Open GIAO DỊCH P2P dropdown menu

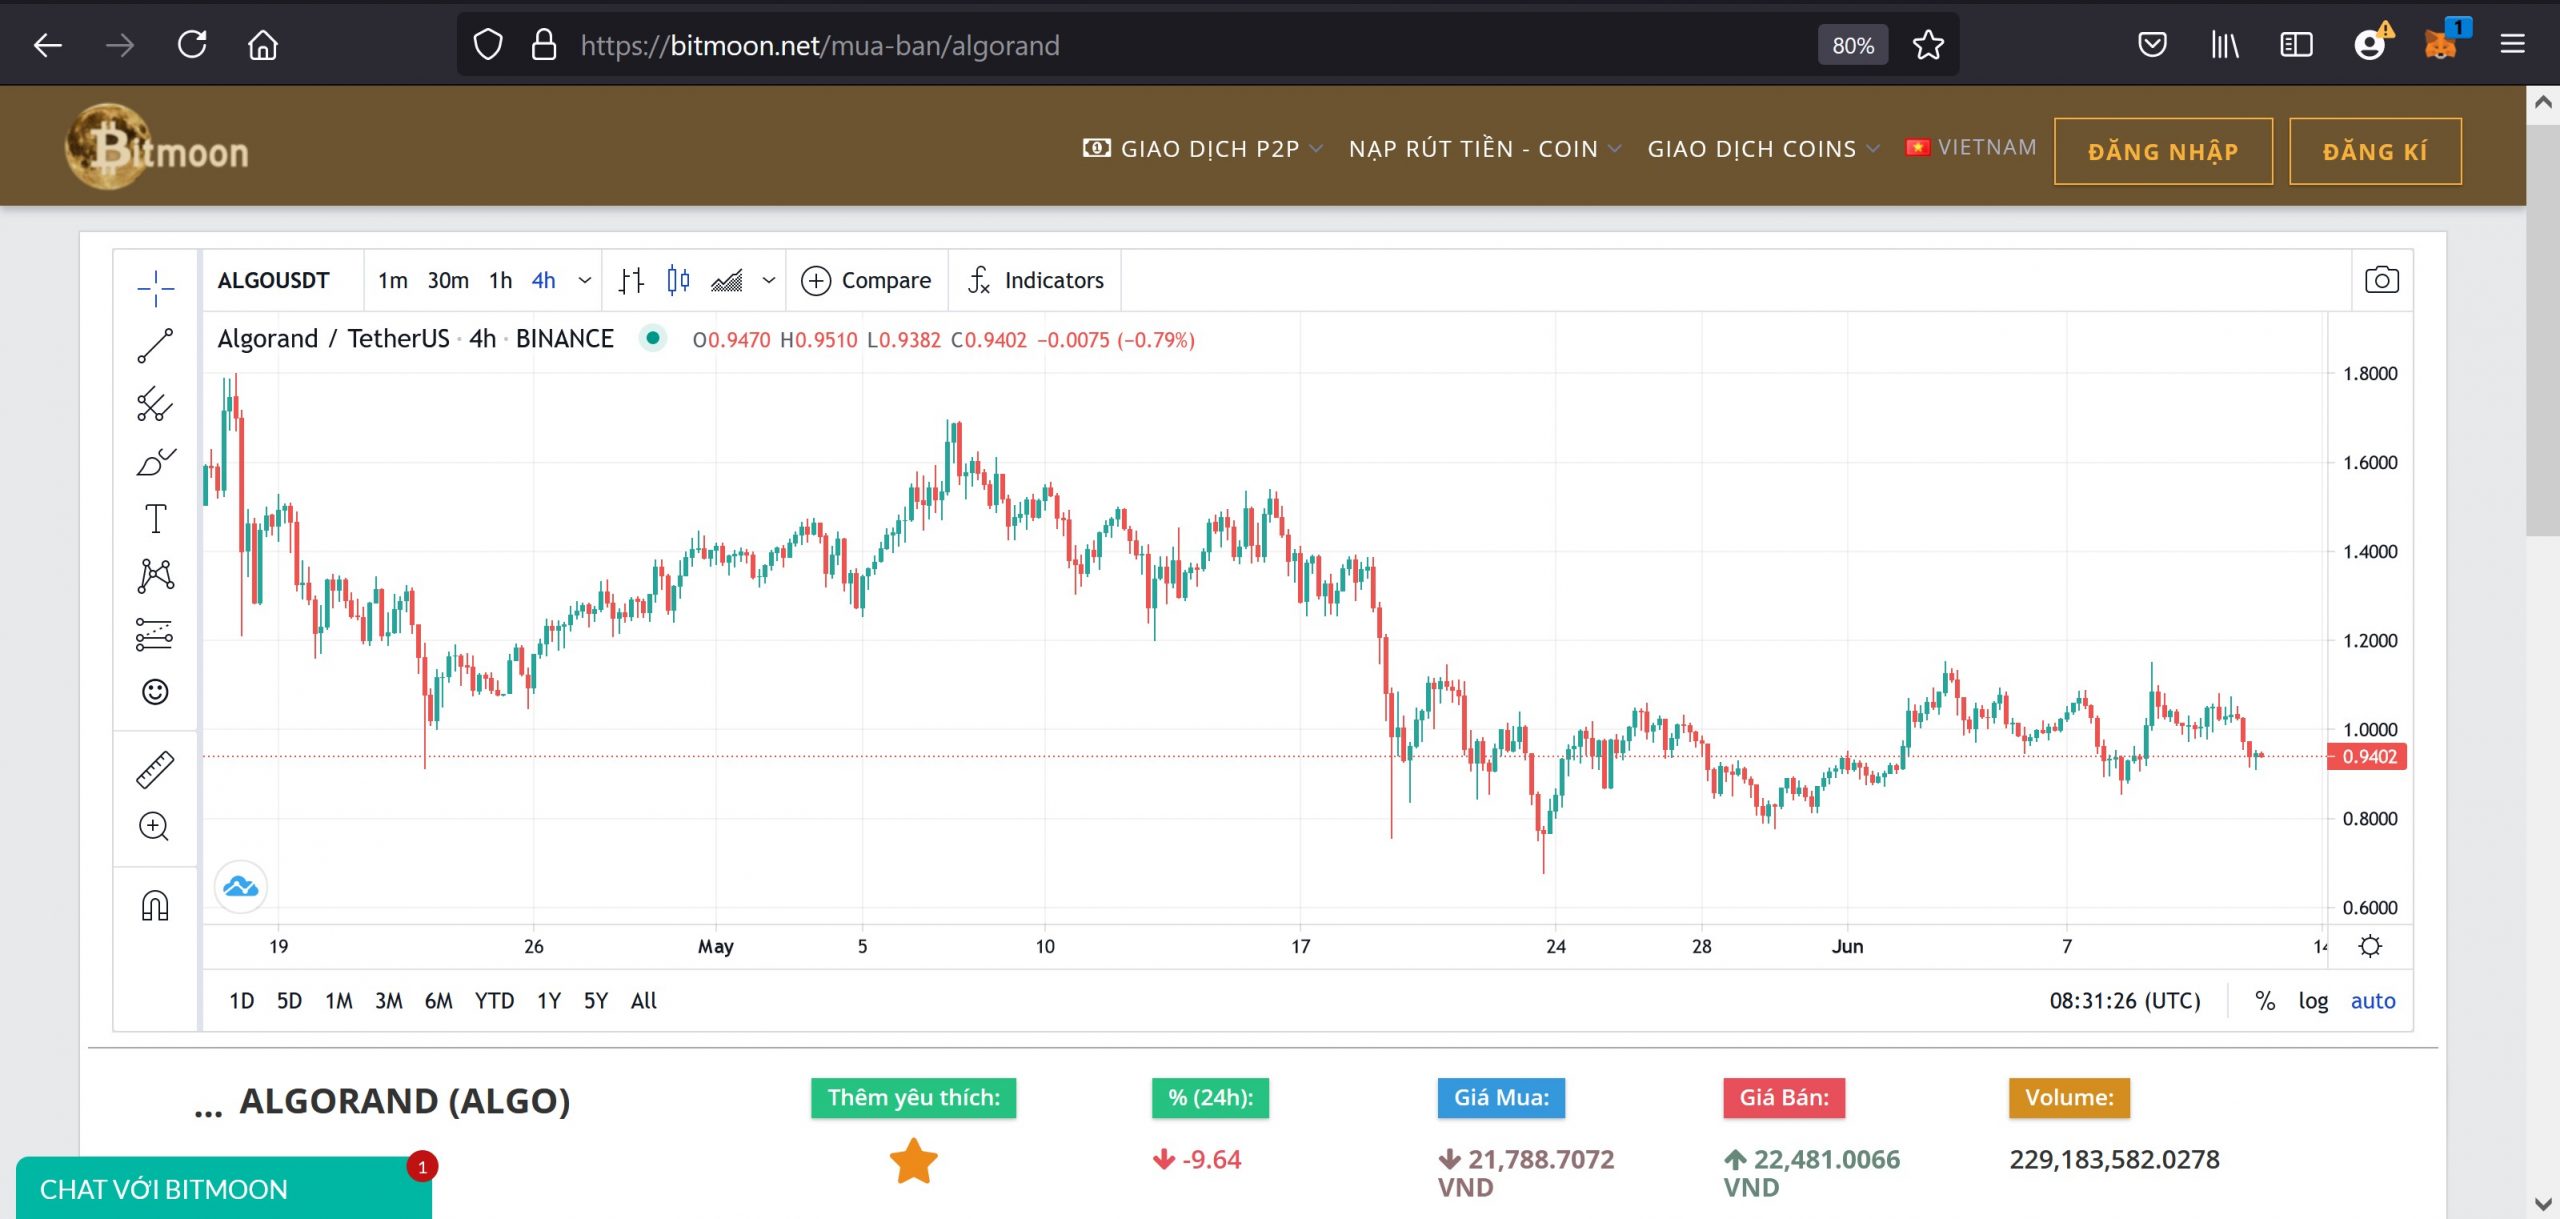pos(1203,149)
